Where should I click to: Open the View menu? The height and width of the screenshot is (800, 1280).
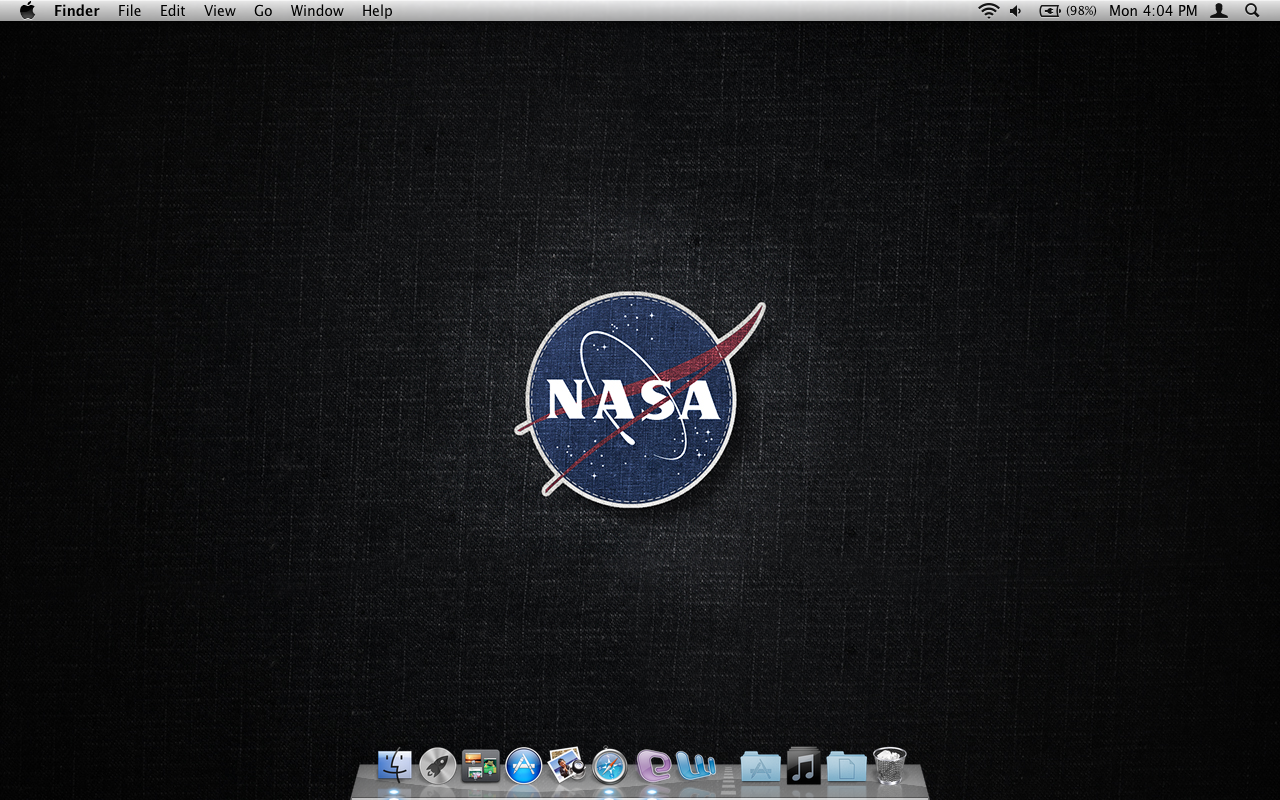[220, 11]
